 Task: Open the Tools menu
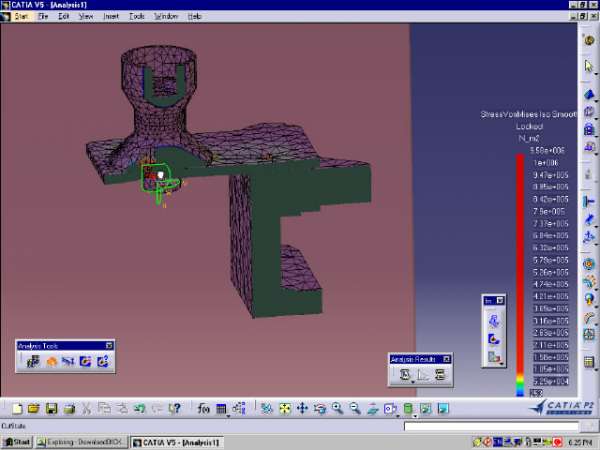click(137, 16)
